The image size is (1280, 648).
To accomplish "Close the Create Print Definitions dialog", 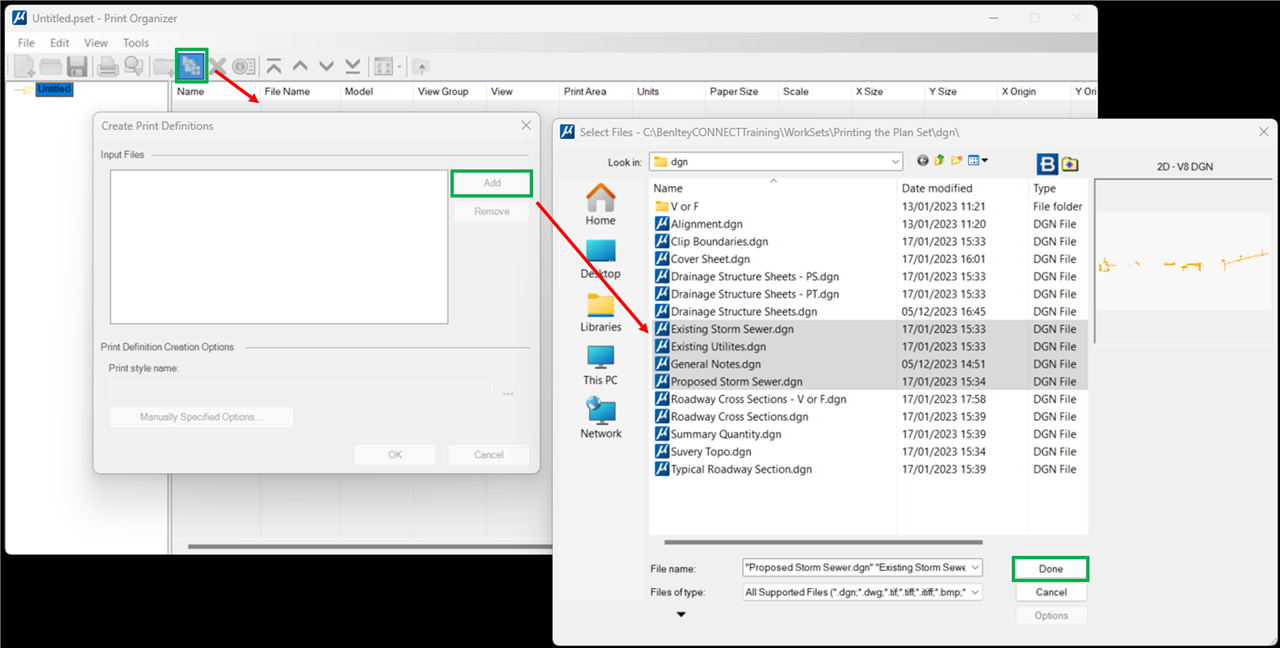I will pyautogui.click(x=526, y=125).
